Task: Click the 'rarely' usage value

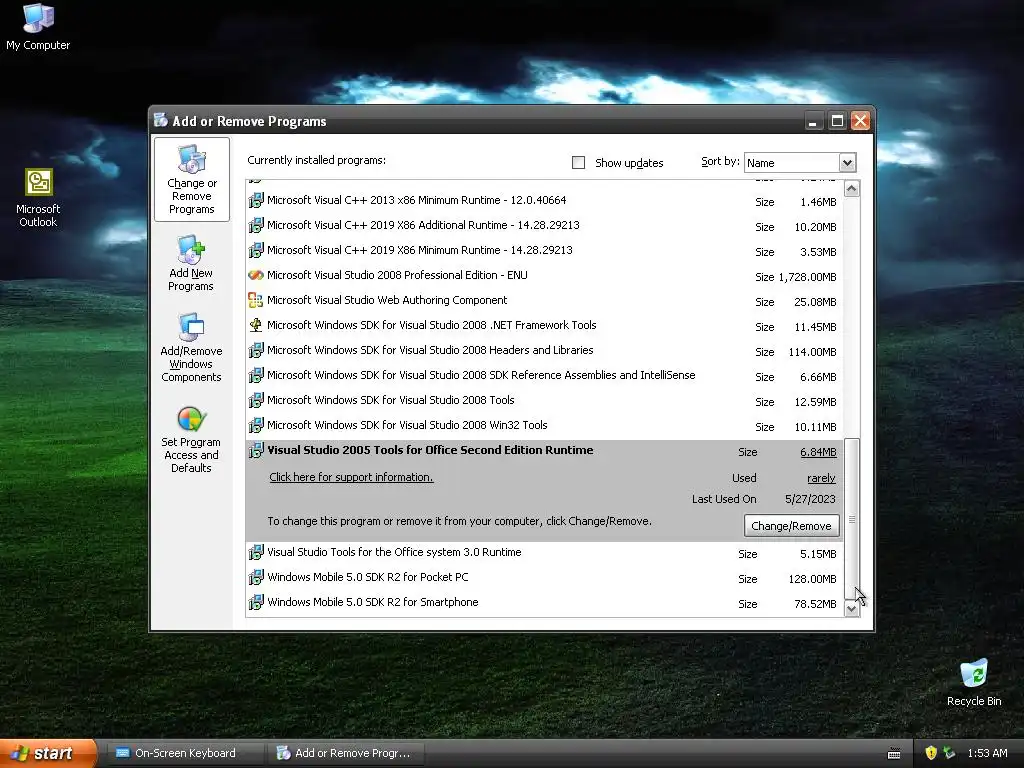Action: click(x=821, y=478)
